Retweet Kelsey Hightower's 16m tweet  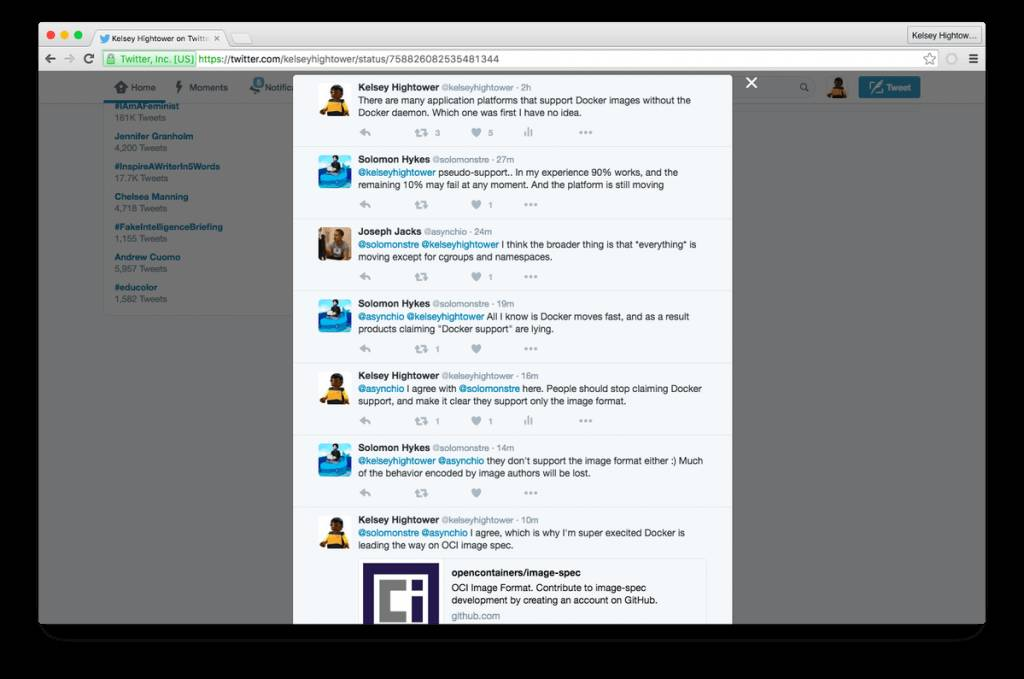coord(421,421)
